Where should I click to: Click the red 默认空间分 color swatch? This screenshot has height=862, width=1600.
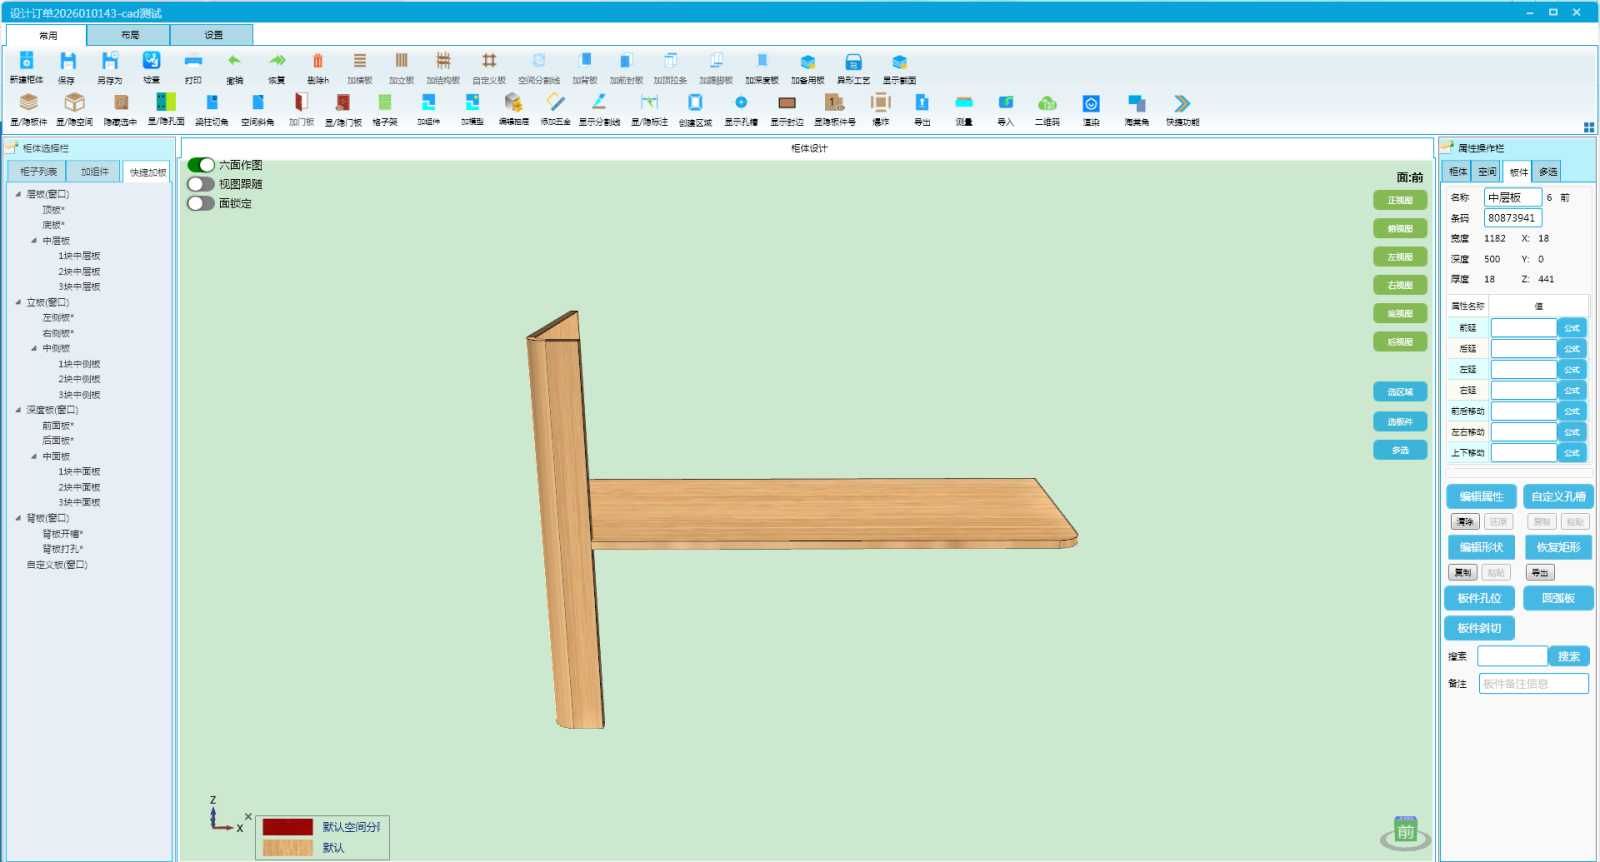[288, 827]
